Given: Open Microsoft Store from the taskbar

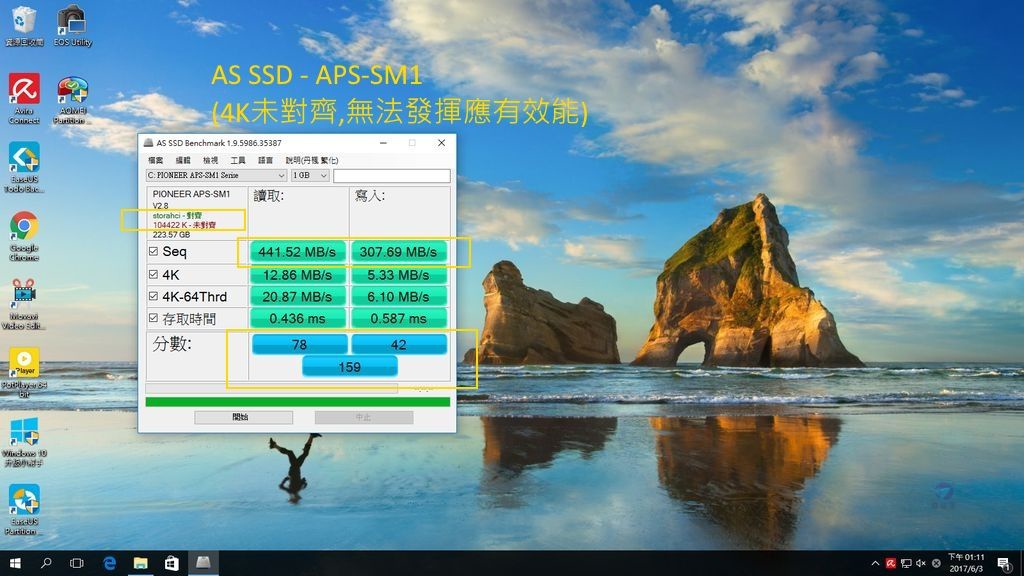Looking at the screenshot, I should [171, 563].
